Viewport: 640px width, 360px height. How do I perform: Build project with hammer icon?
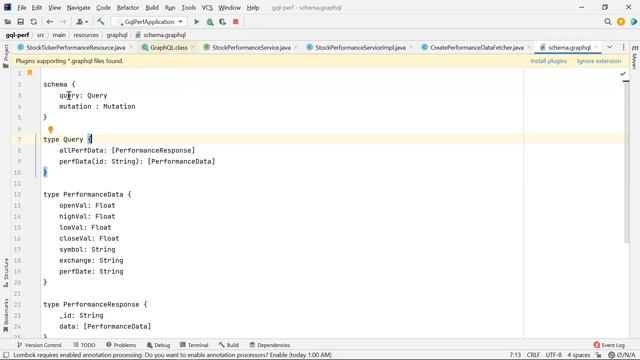click(x=100, y=22)
